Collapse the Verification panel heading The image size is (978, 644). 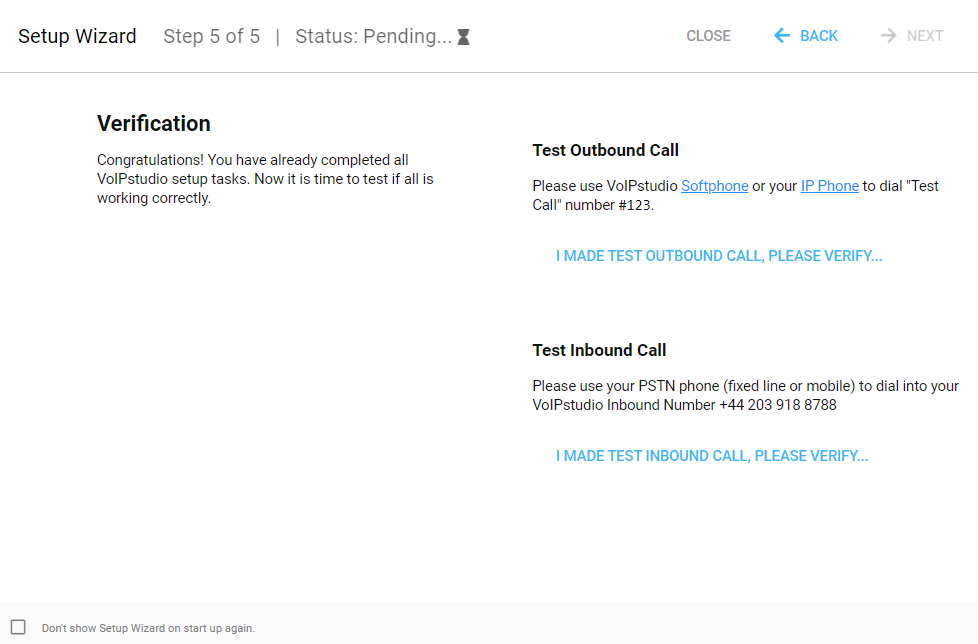[153, 123]
